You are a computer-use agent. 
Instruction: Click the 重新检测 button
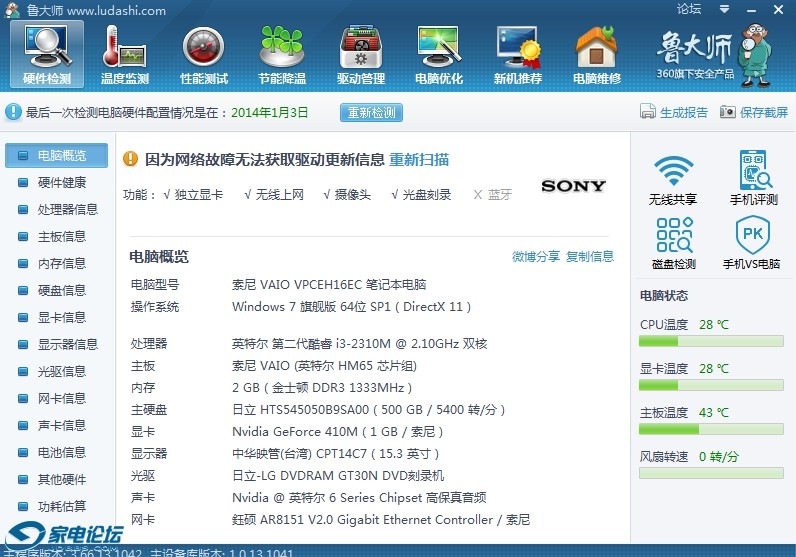(371, 113)
